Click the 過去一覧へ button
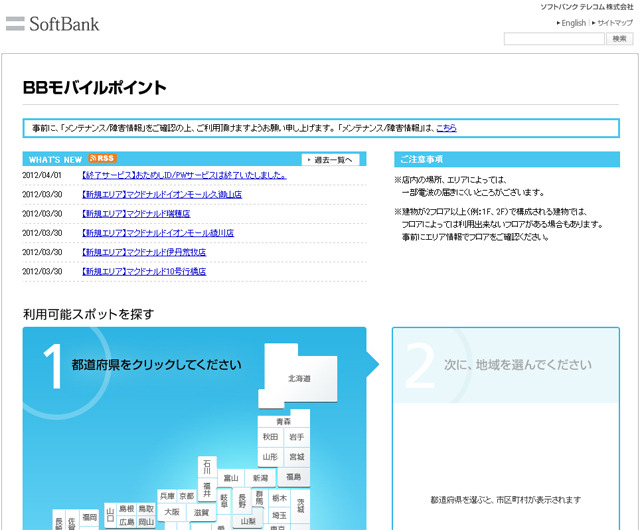 click(331, 160)
